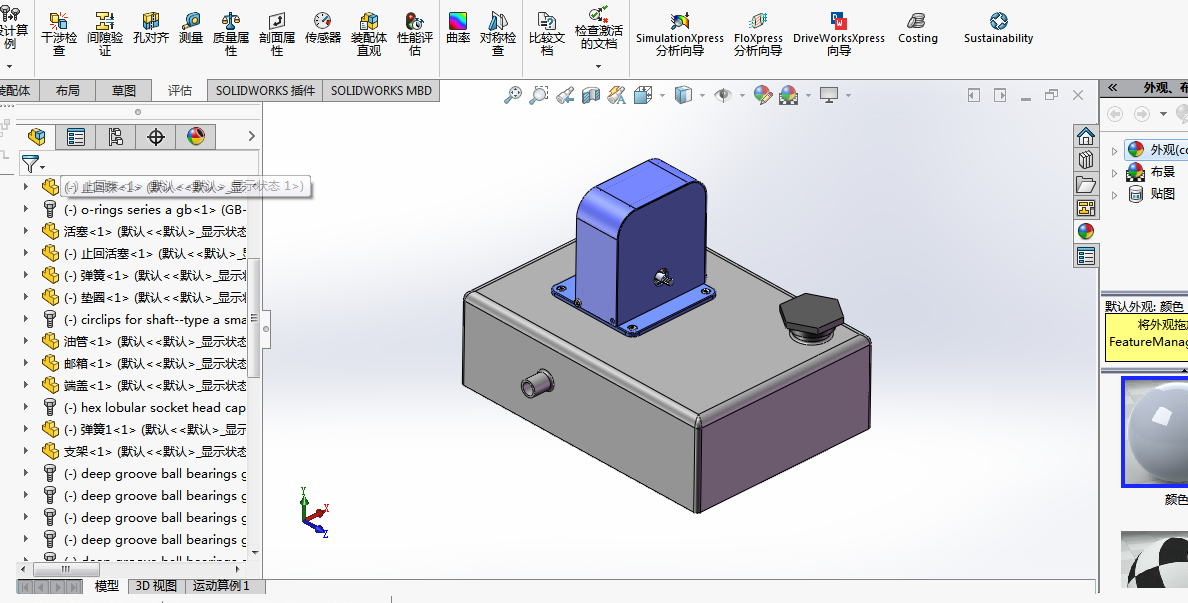This screenshot has width=1188, height=603.
Task: Activate the Section View icon
Action: click(590, 95)
